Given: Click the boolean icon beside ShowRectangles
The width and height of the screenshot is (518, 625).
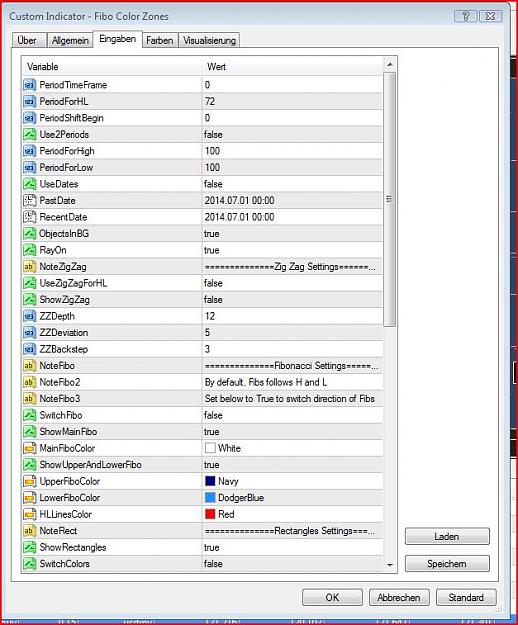Looking at the screenshot, I should coord(29,548).
